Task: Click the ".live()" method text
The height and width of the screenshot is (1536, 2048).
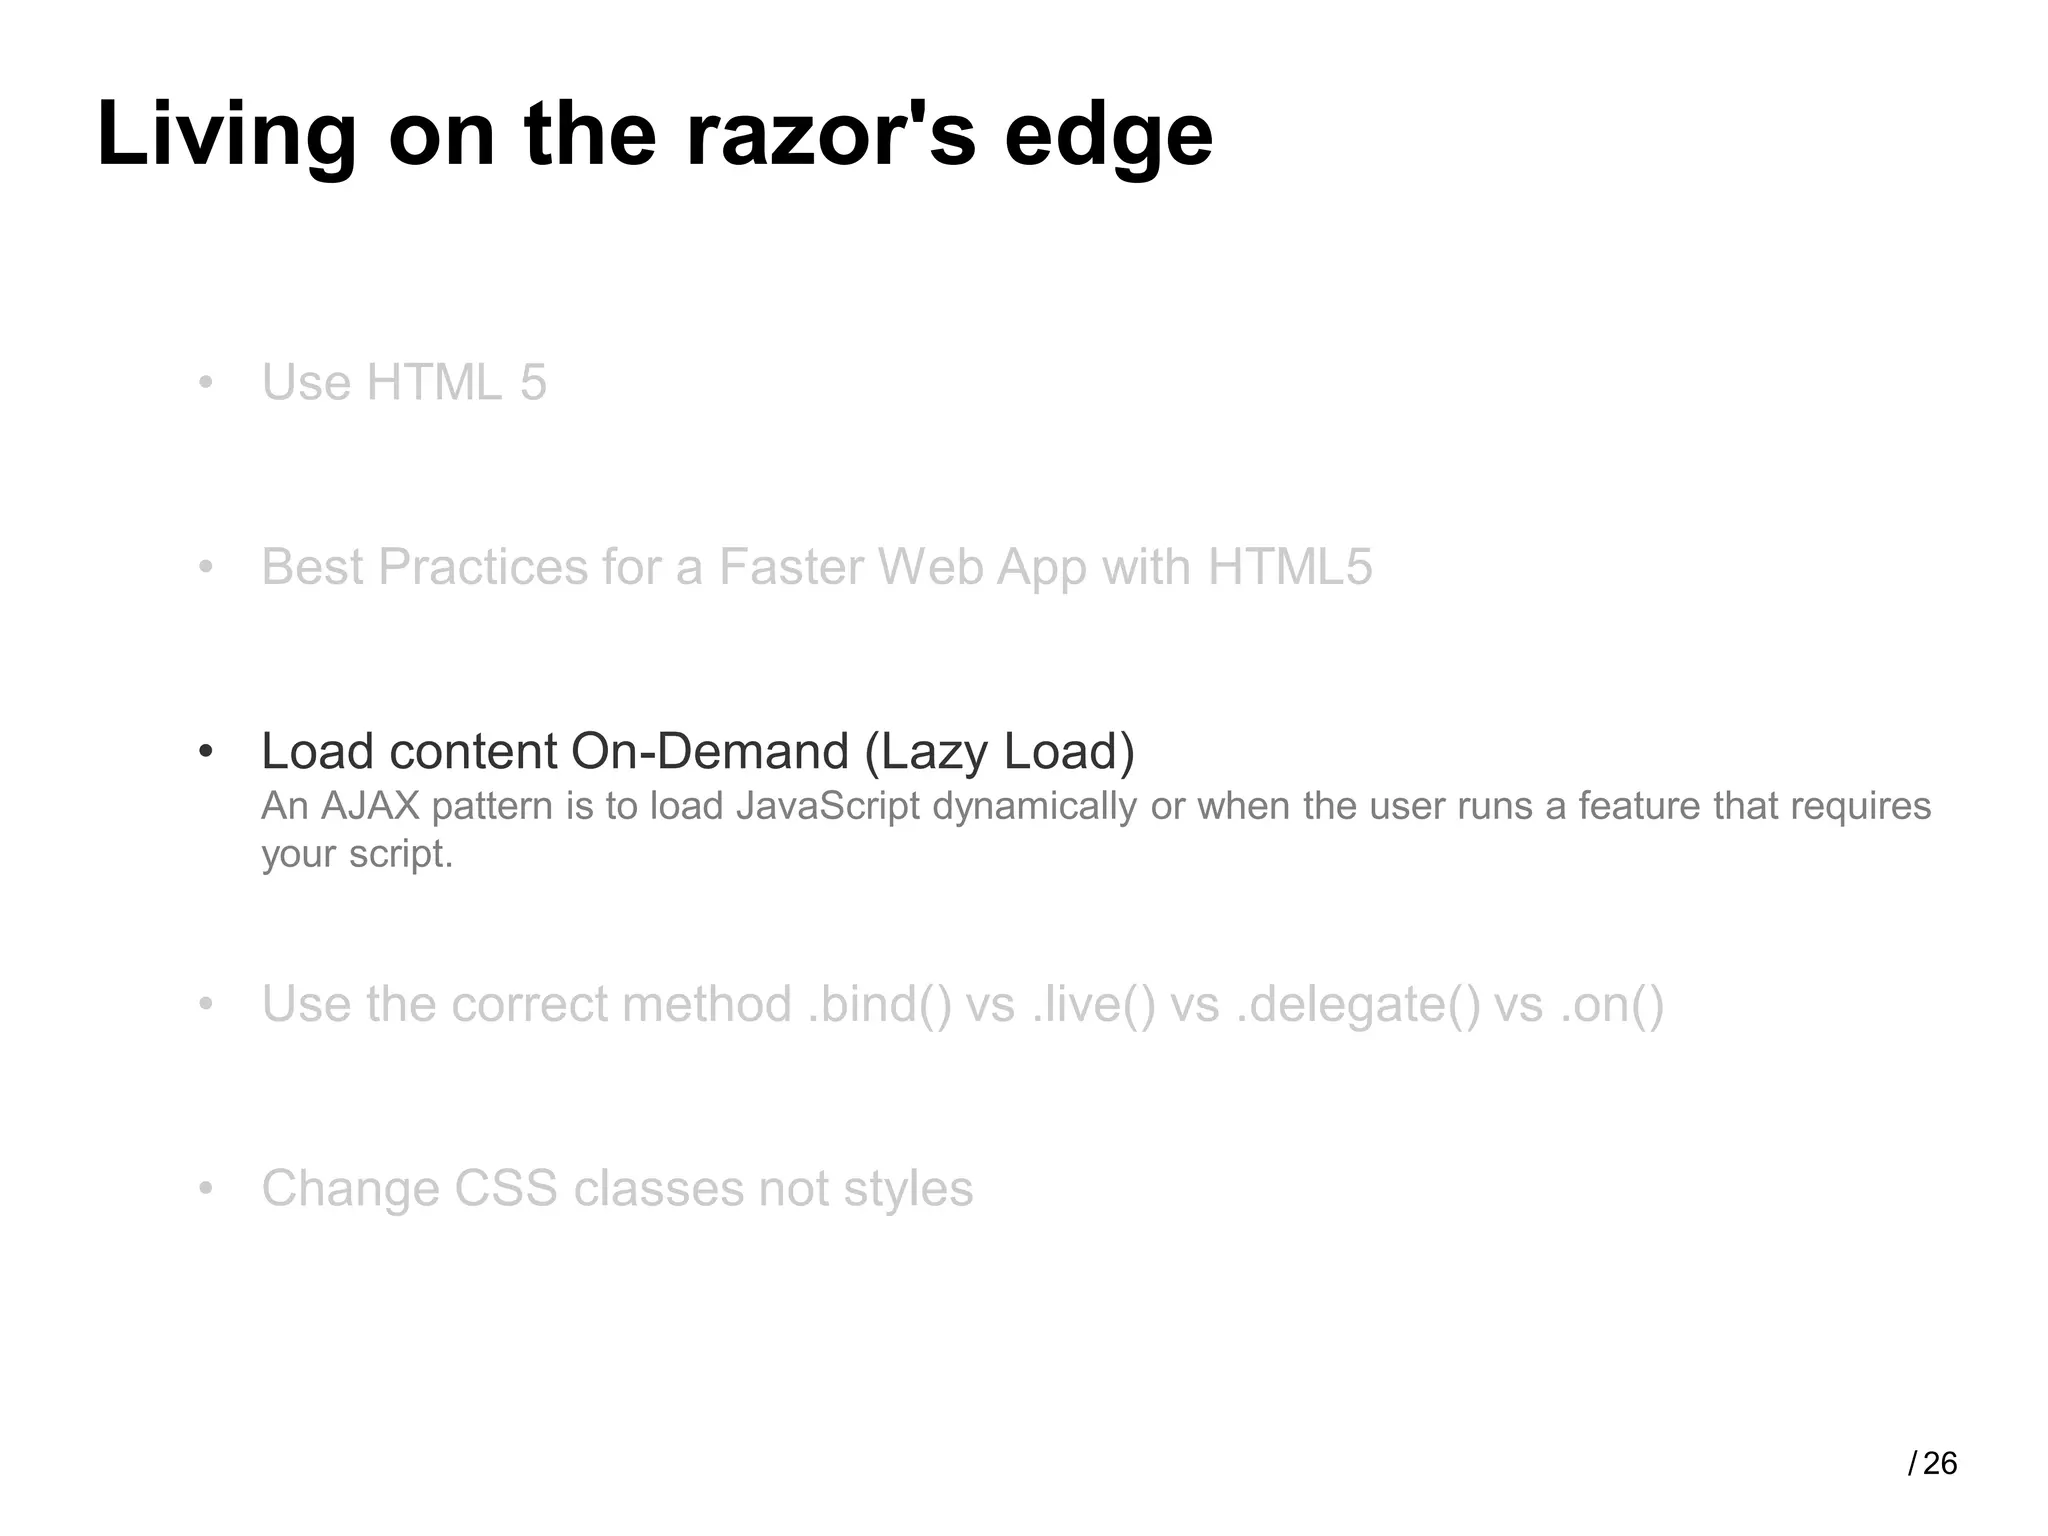Action: [x=1092, y=1004]
